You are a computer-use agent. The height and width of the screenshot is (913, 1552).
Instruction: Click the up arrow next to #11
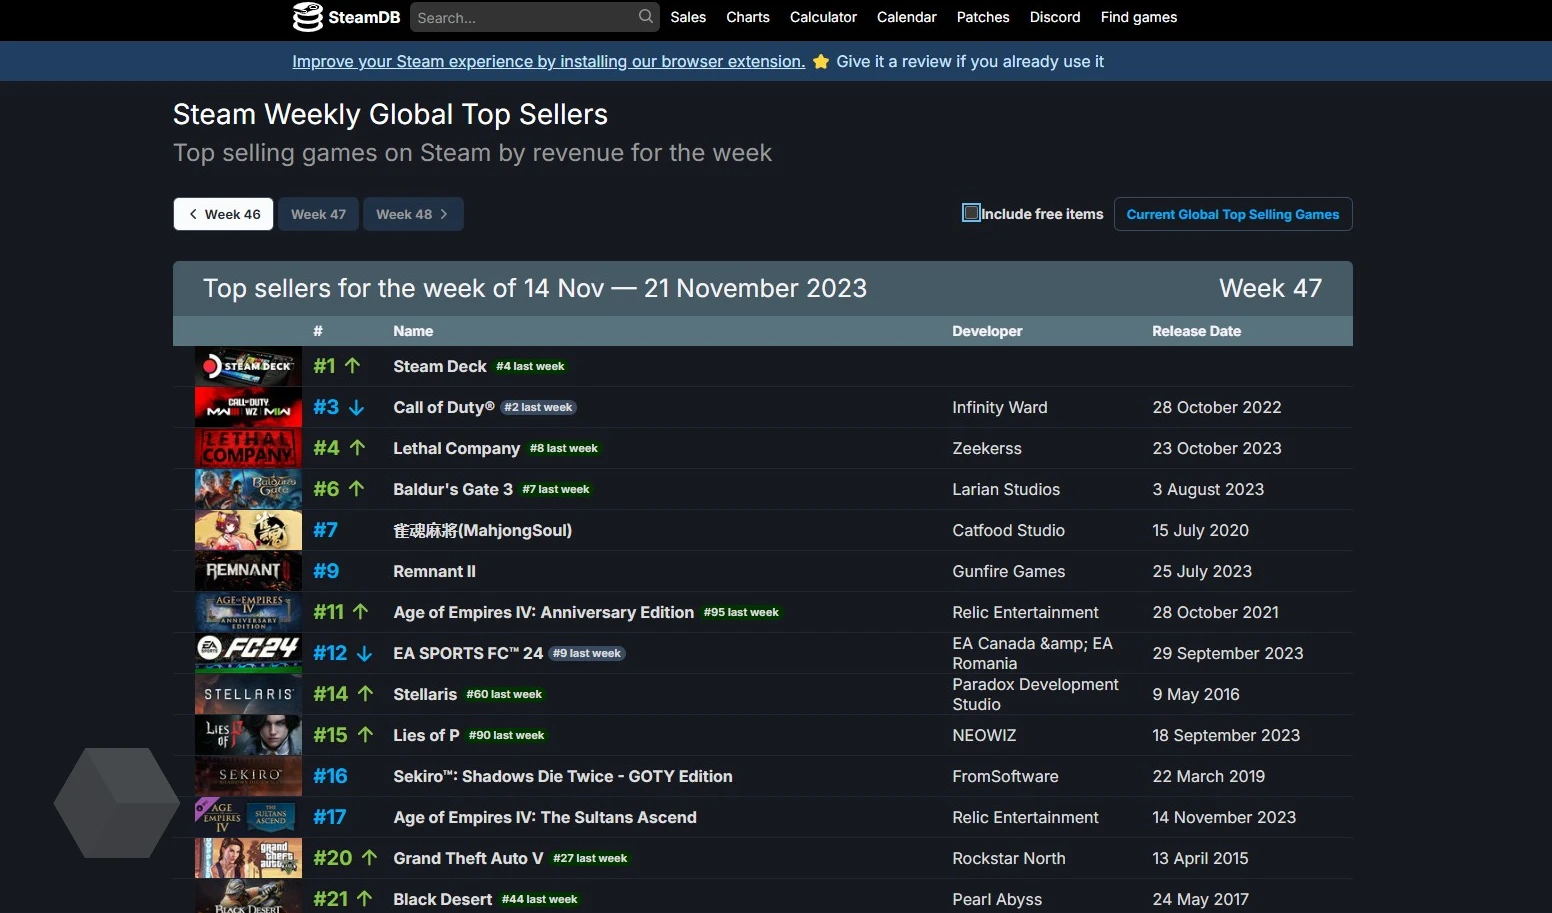point(360,612)
